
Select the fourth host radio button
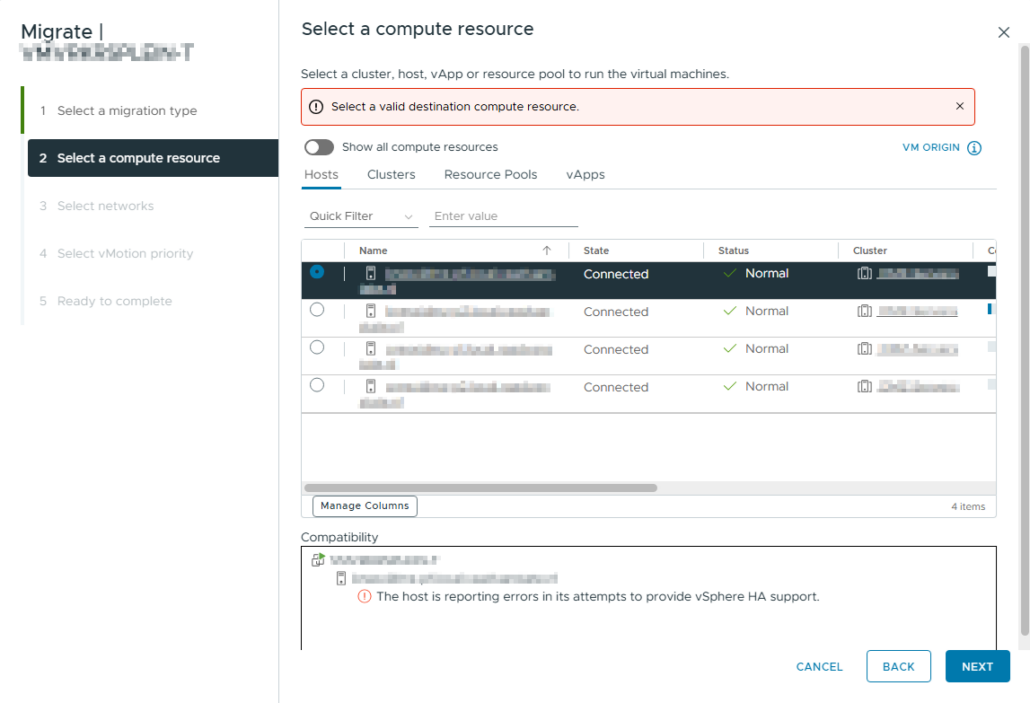[x=317, y=385]
